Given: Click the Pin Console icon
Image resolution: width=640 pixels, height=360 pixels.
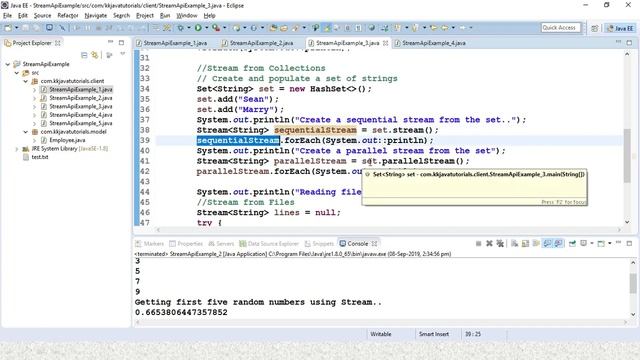Looking at the screenshot, I should [572, 244].
